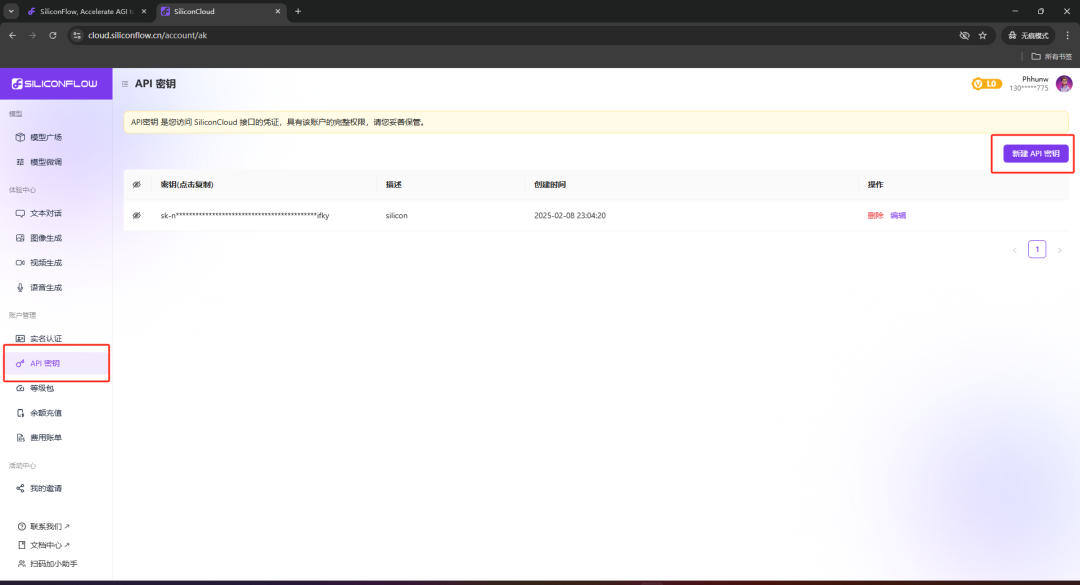Toggle eye icon in table header
Image resolution: width=1080 pixels, height=585 pixels.
pyautogui.click(x=136, y=185)
